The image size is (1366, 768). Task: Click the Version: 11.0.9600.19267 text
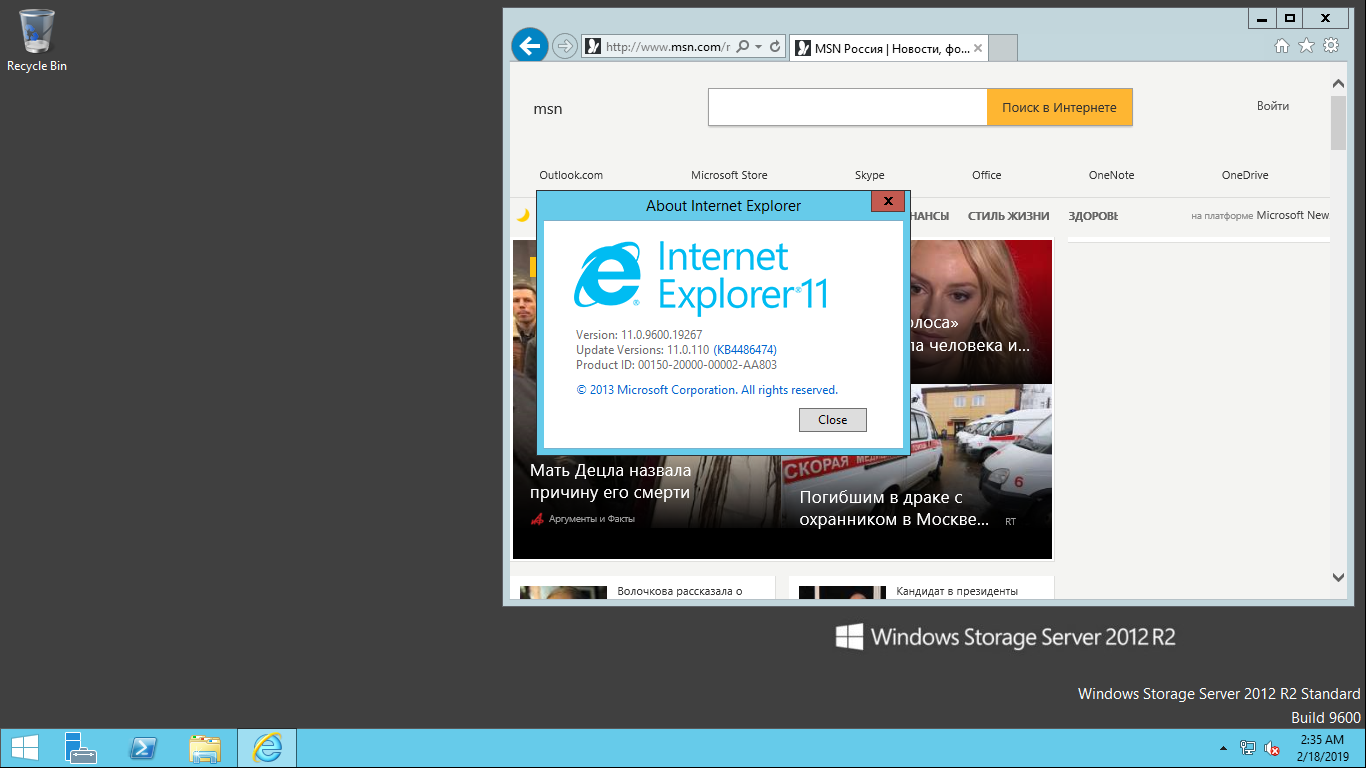tap(639, 335)
